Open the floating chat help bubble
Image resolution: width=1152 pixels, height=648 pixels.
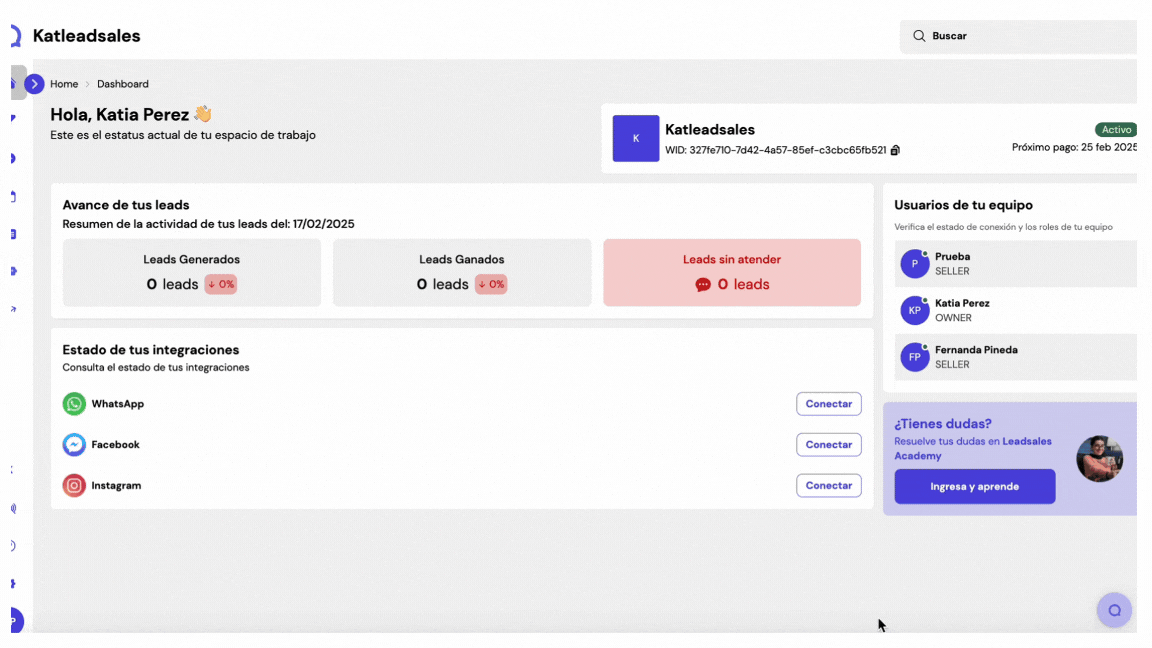pos(1114,610)
